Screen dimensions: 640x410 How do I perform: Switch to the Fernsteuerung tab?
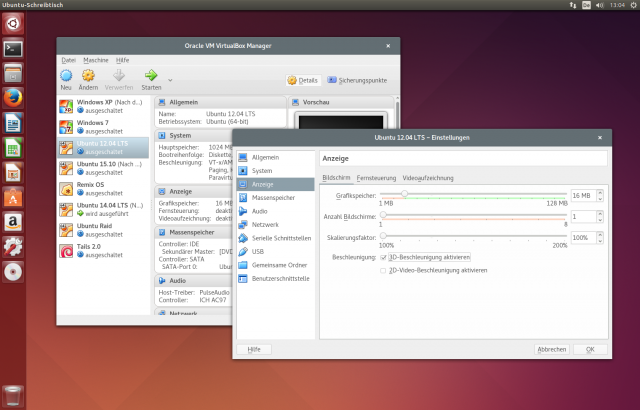(376, 178)
